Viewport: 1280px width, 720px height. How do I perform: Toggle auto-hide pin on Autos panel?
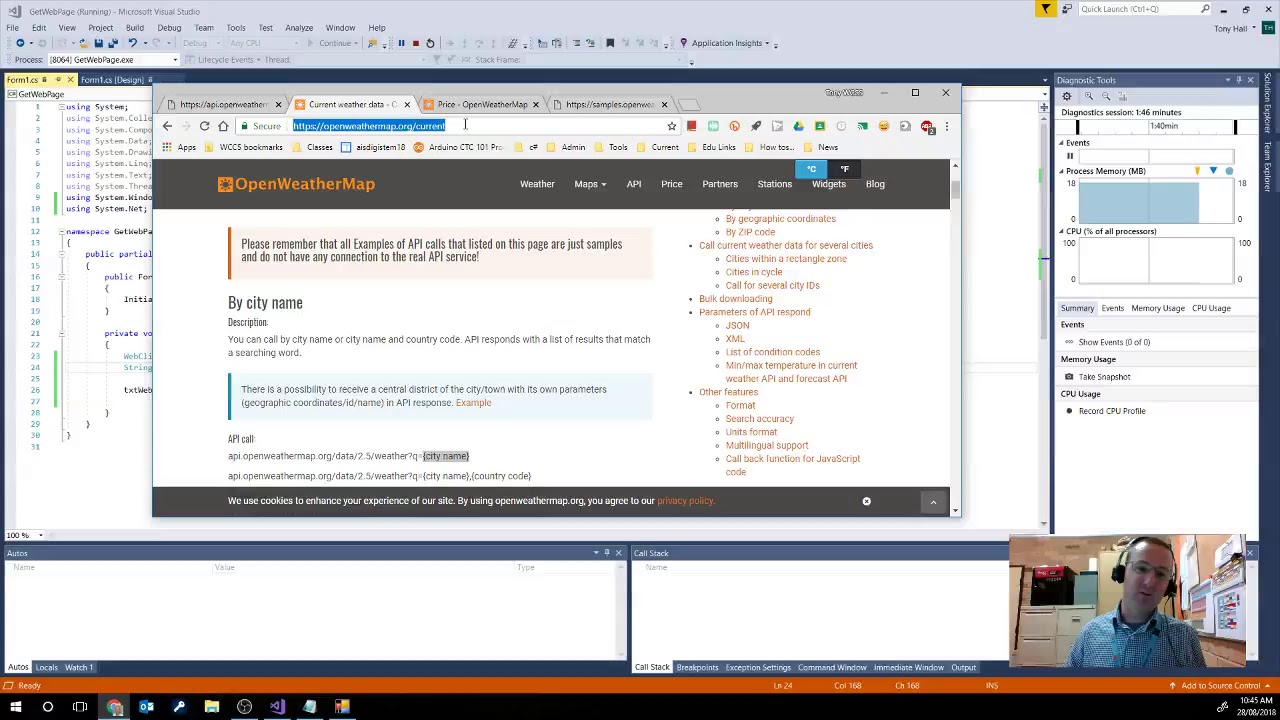(x=606, y=553)
